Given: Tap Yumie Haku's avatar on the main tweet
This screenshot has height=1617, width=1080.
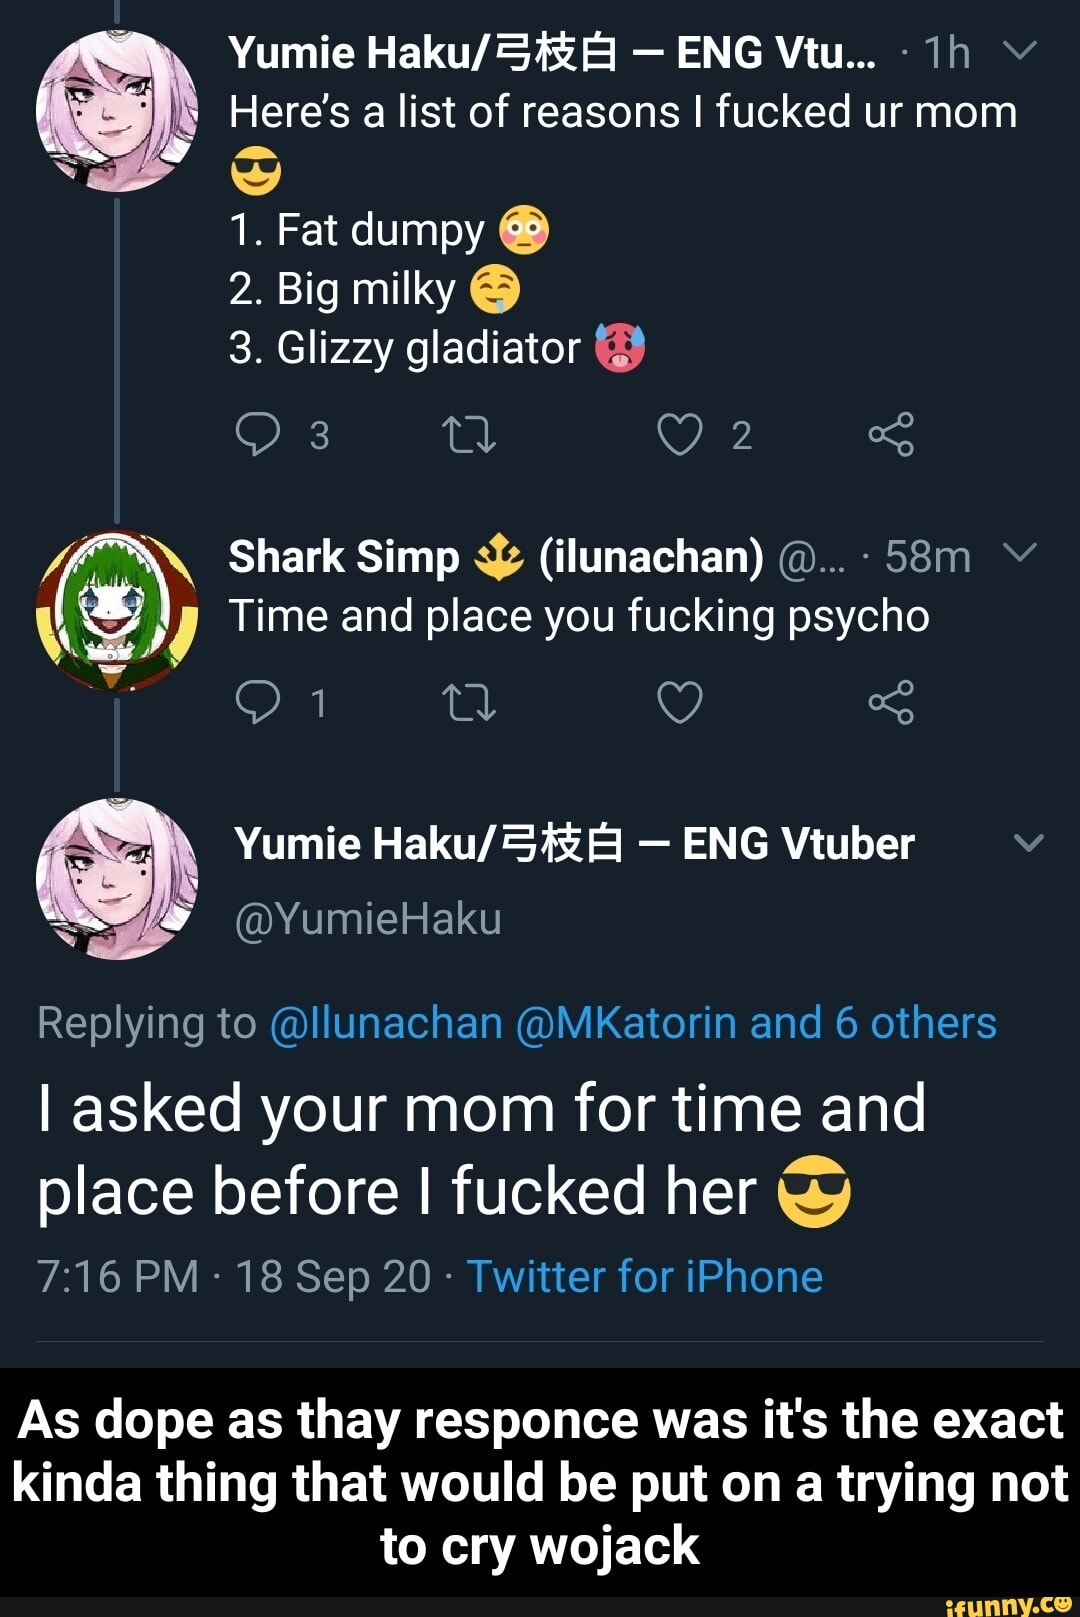Looking at the screenshot, I should coord(117,879).
